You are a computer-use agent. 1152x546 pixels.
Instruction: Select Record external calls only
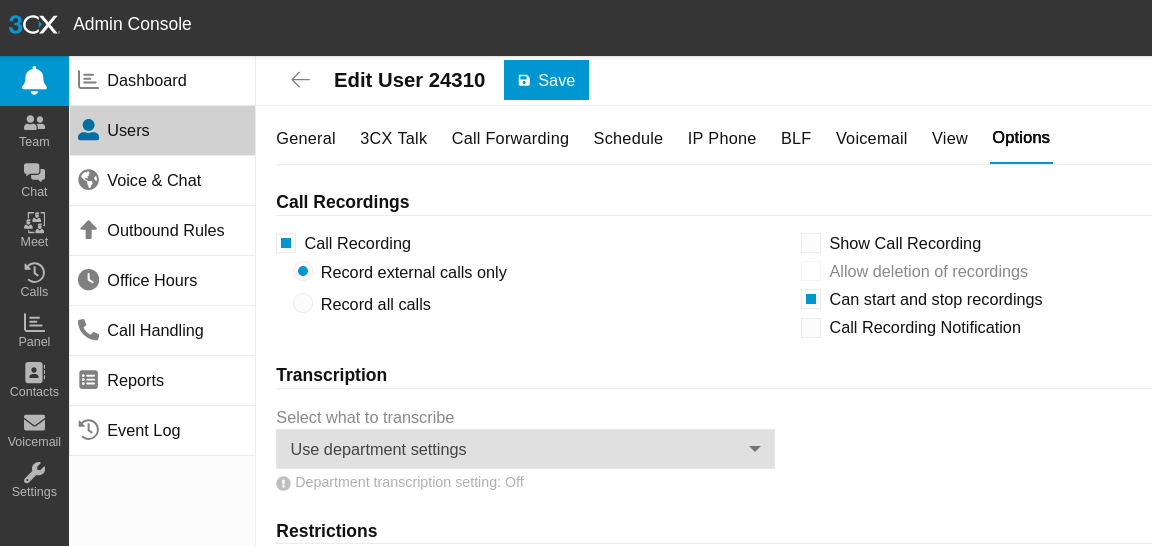coord(303,271)
